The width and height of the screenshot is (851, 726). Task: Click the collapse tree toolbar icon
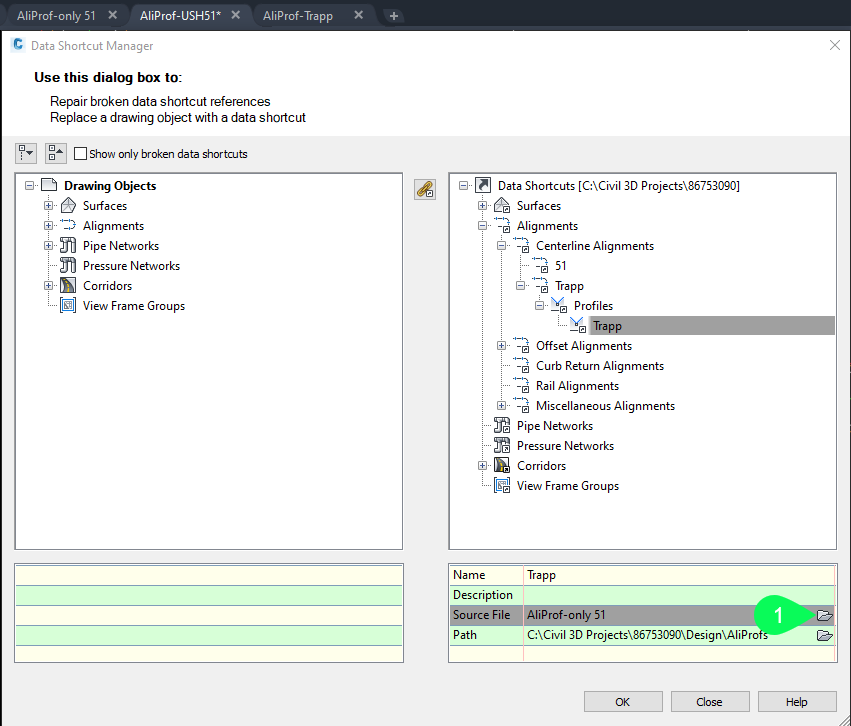[56, 153]
